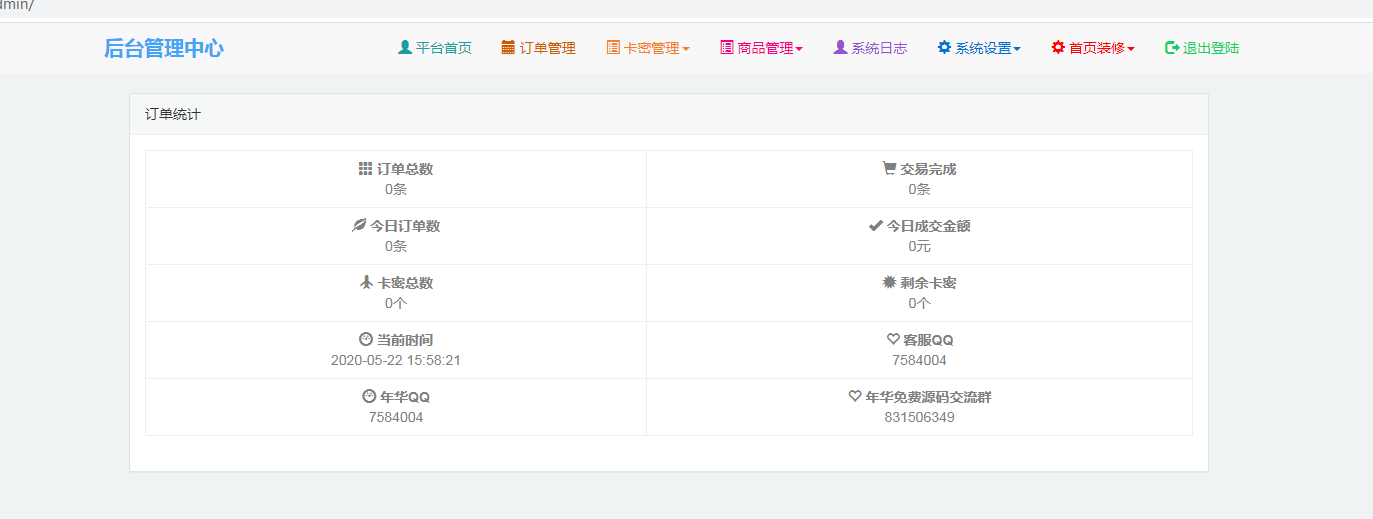Screen dimensions: 1373x519
Task: Click the leaf icon next to 今日订单数
Action: pos(359,226)
